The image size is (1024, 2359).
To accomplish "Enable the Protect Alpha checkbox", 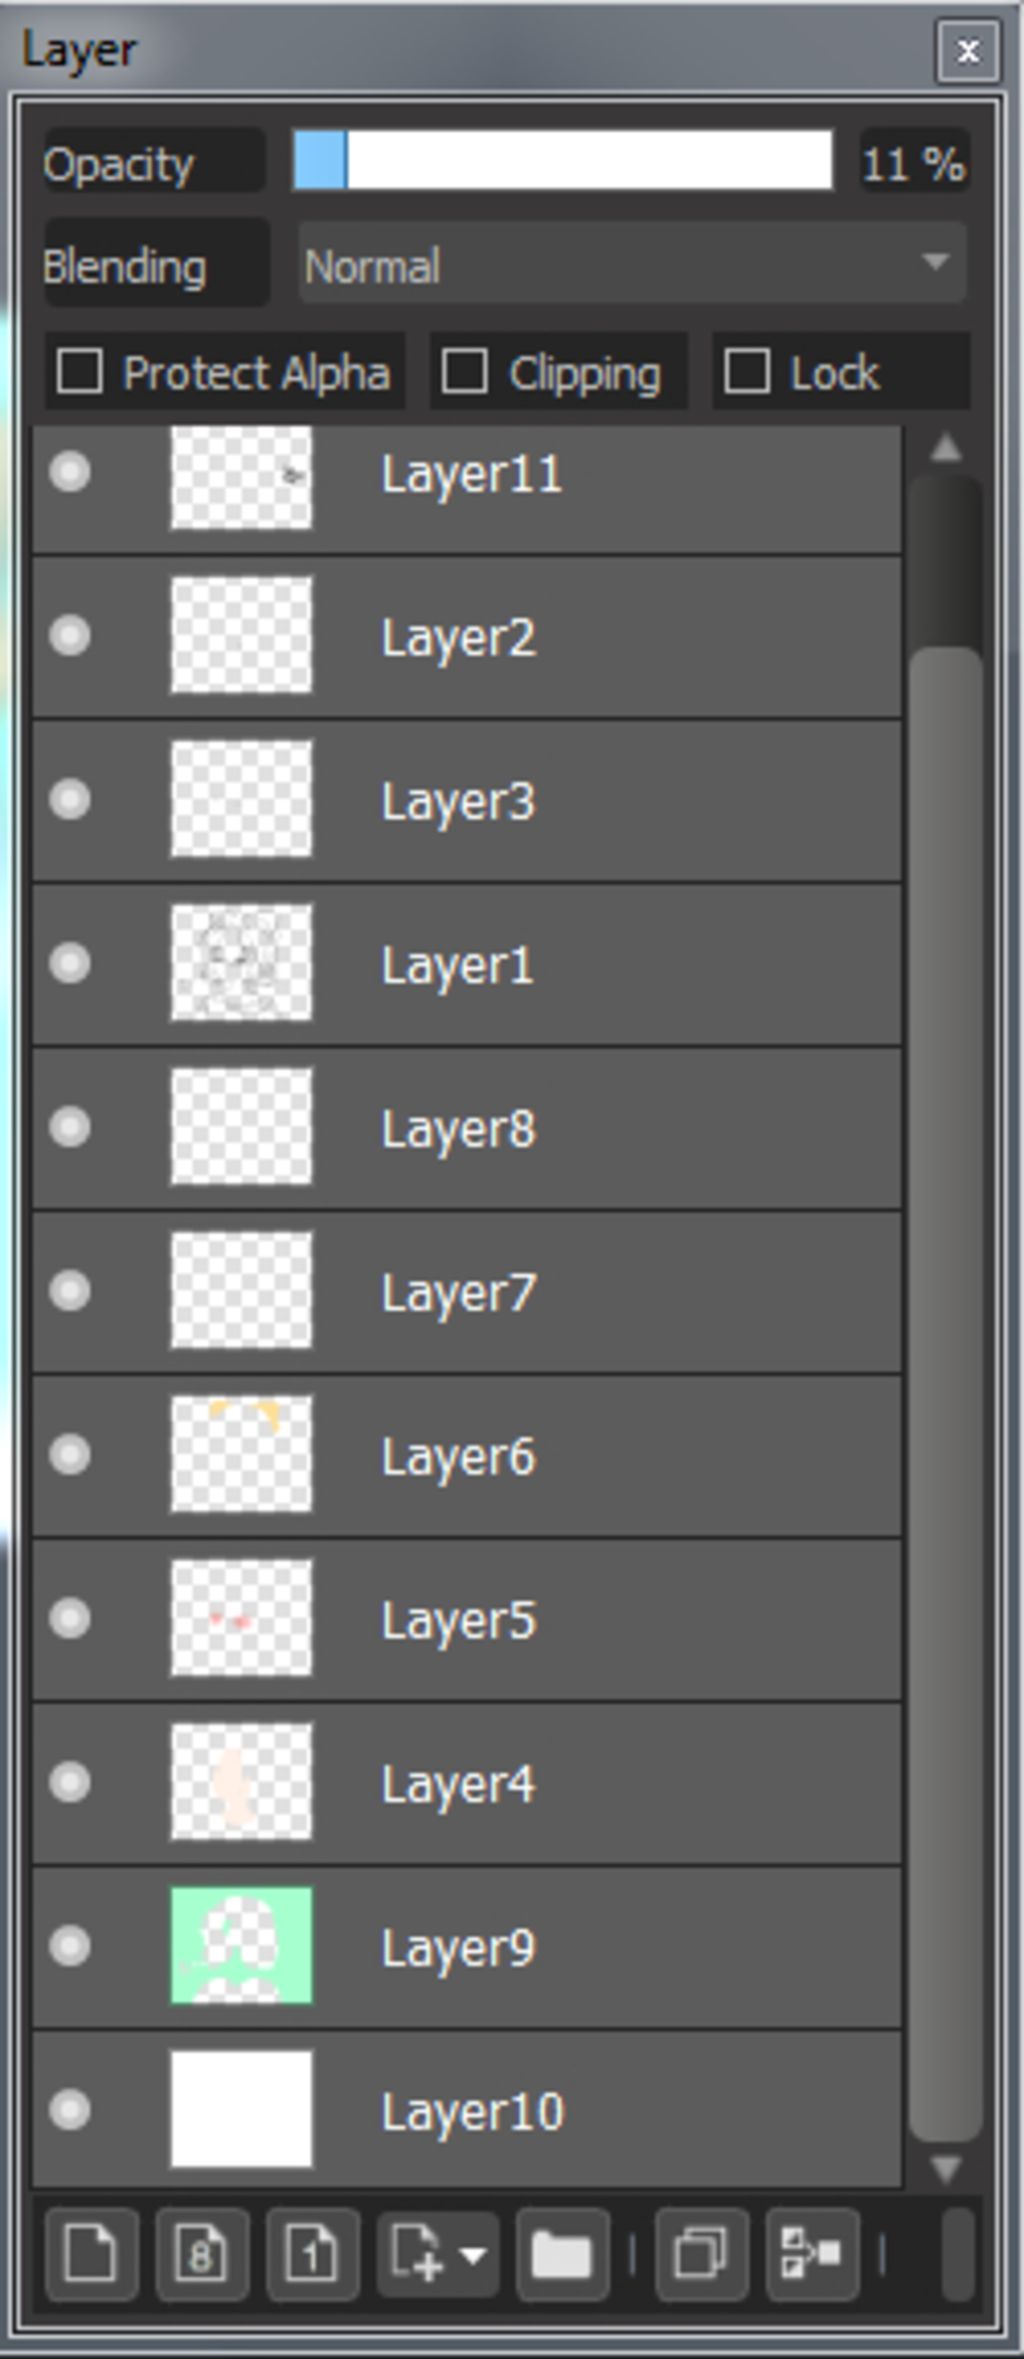I will 80,371.
